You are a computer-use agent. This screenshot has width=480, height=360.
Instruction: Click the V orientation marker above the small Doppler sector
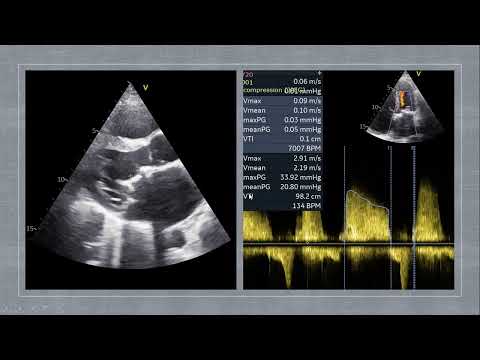pos(419,74)
